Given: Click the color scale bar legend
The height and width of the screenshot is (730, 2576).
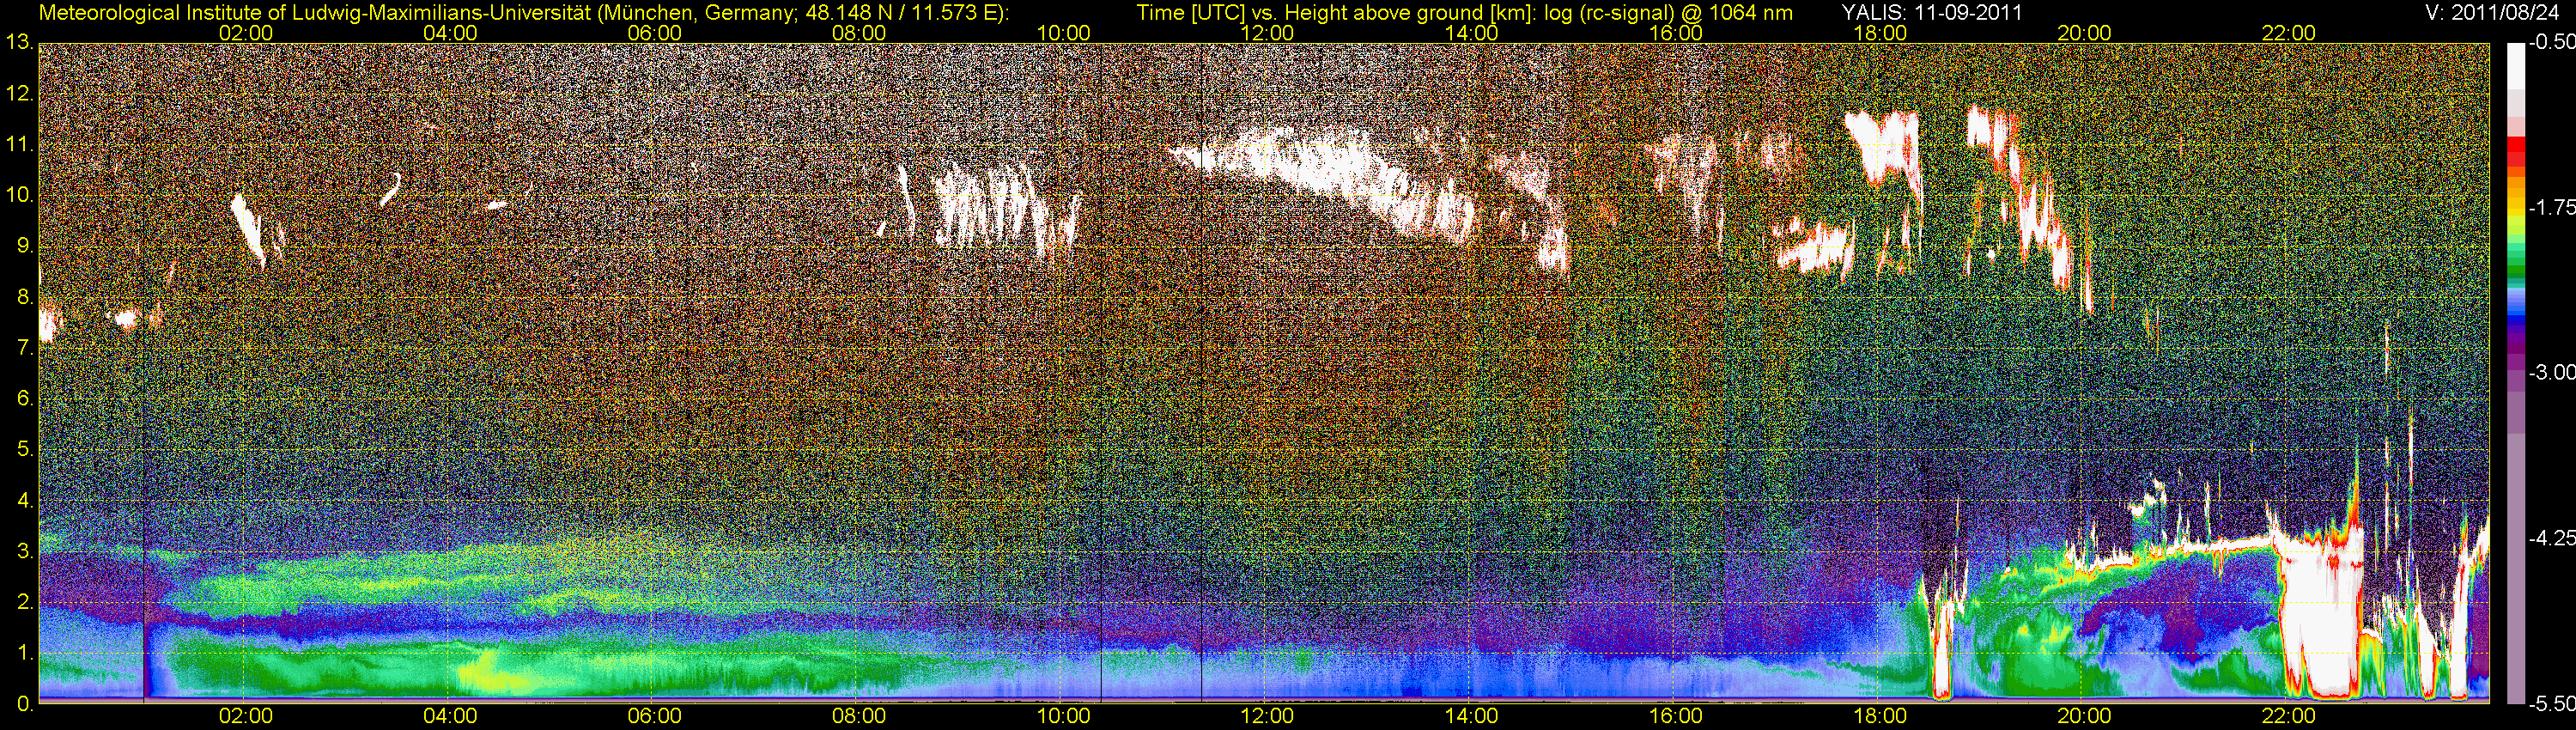Looking at the screenshot, I should pyautogui.click(x=2514, y=373).
